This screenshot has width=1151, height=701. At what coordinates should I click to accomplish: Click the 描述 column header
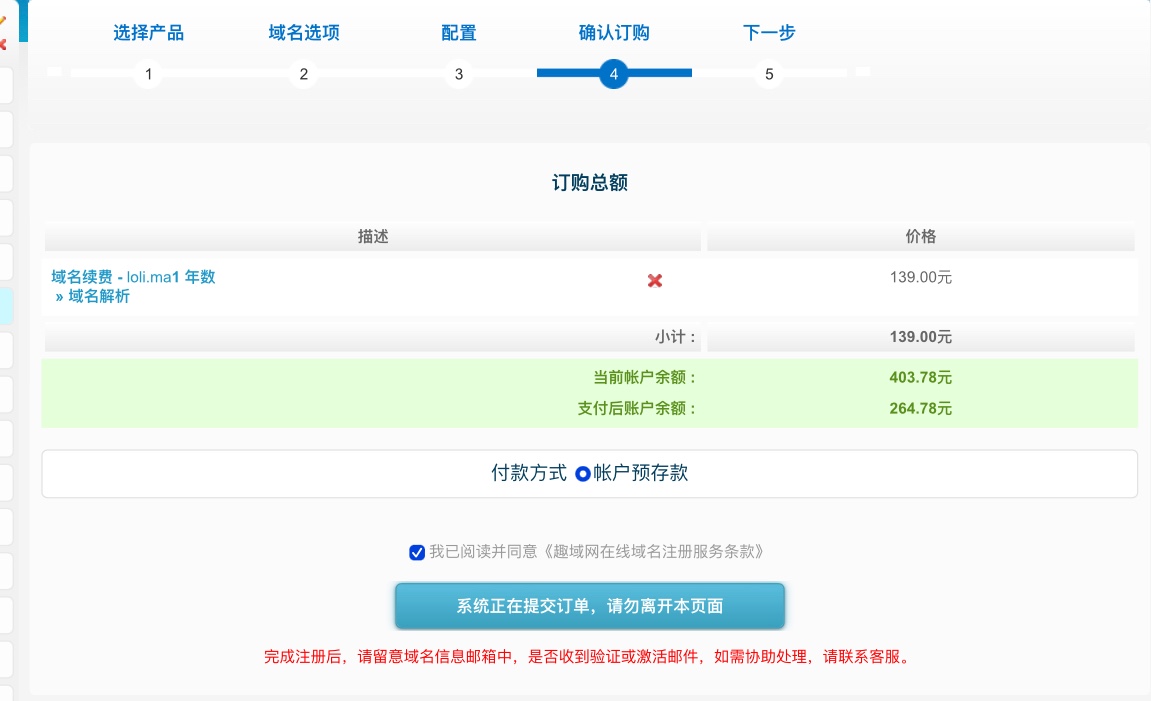[x=372, y=237]
